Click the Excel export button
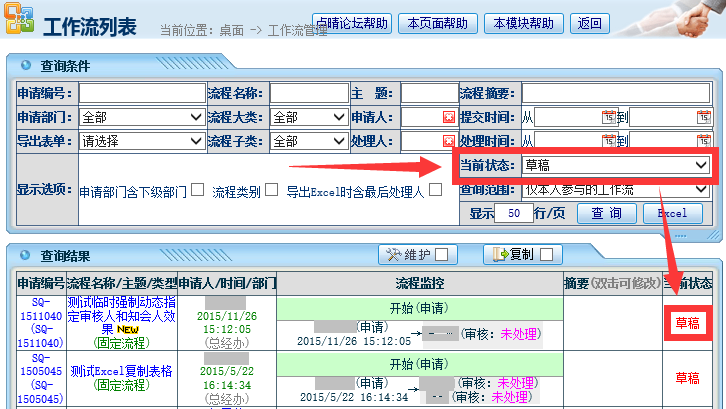 pyautogui.click(x=672, y=213)
